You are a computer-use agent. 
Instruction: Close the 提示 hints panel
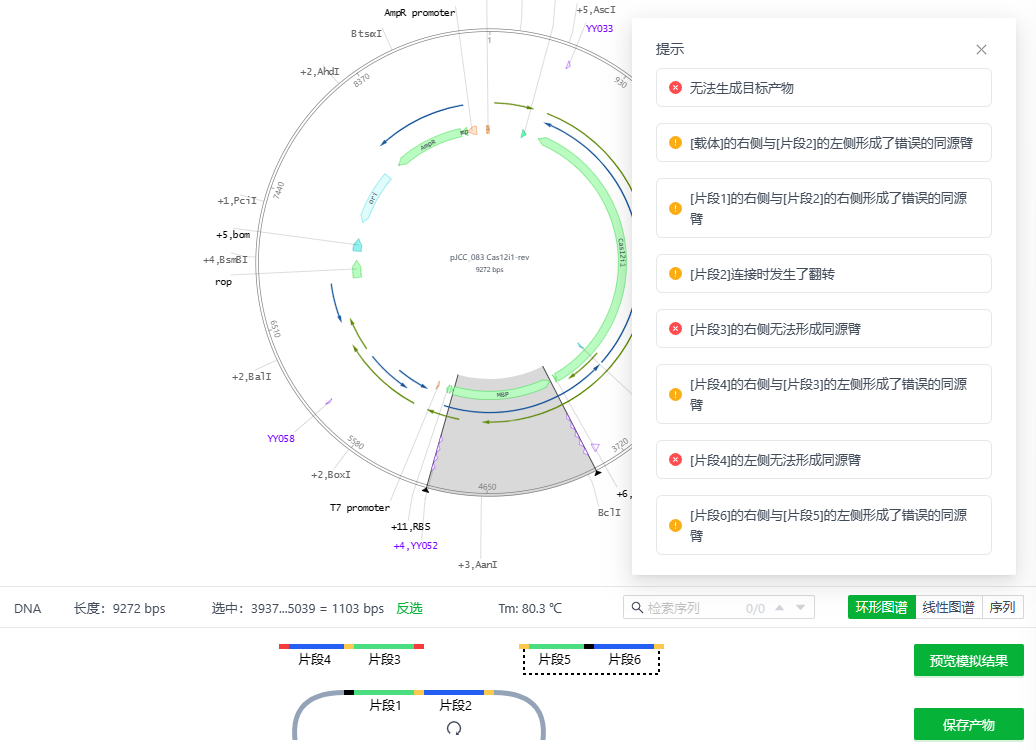(981, 50)
